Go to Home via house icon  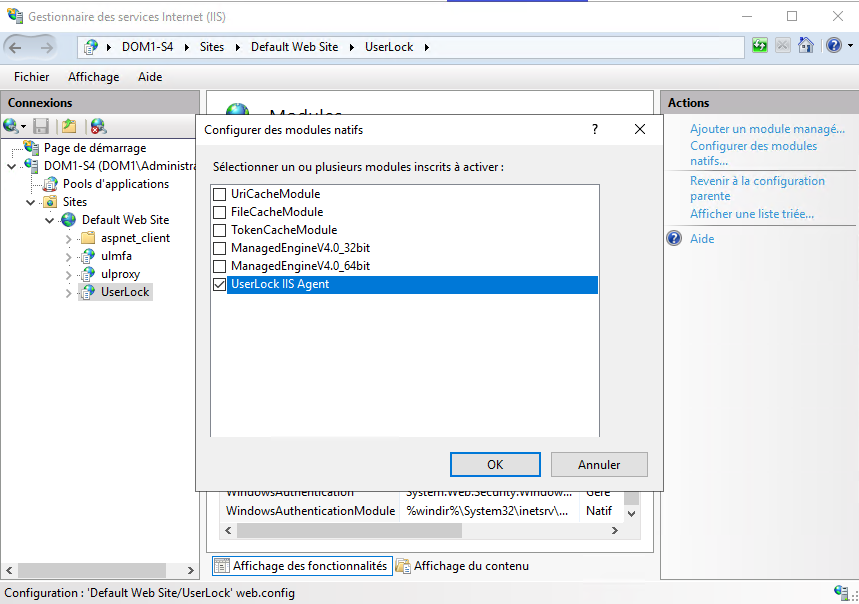pyautogui.click(x=806, y=45)
